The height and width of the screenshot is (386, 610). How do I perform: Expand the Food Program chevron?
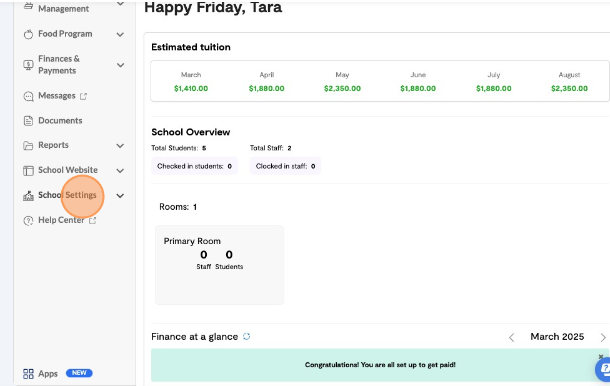coord(120,35)
